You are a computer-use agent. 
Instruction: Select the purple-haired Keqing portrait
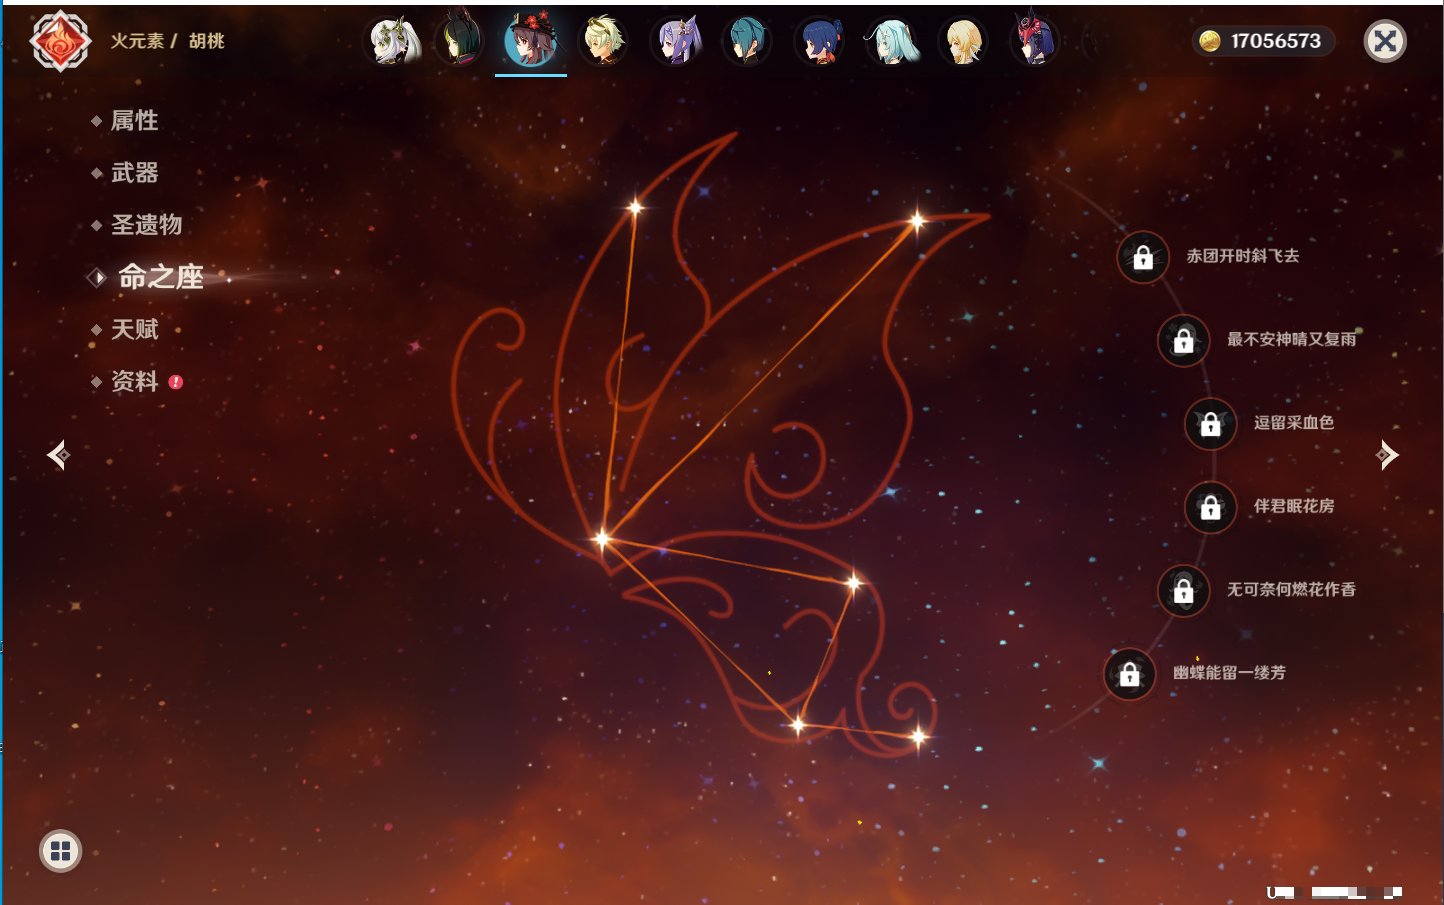[676, 41]
